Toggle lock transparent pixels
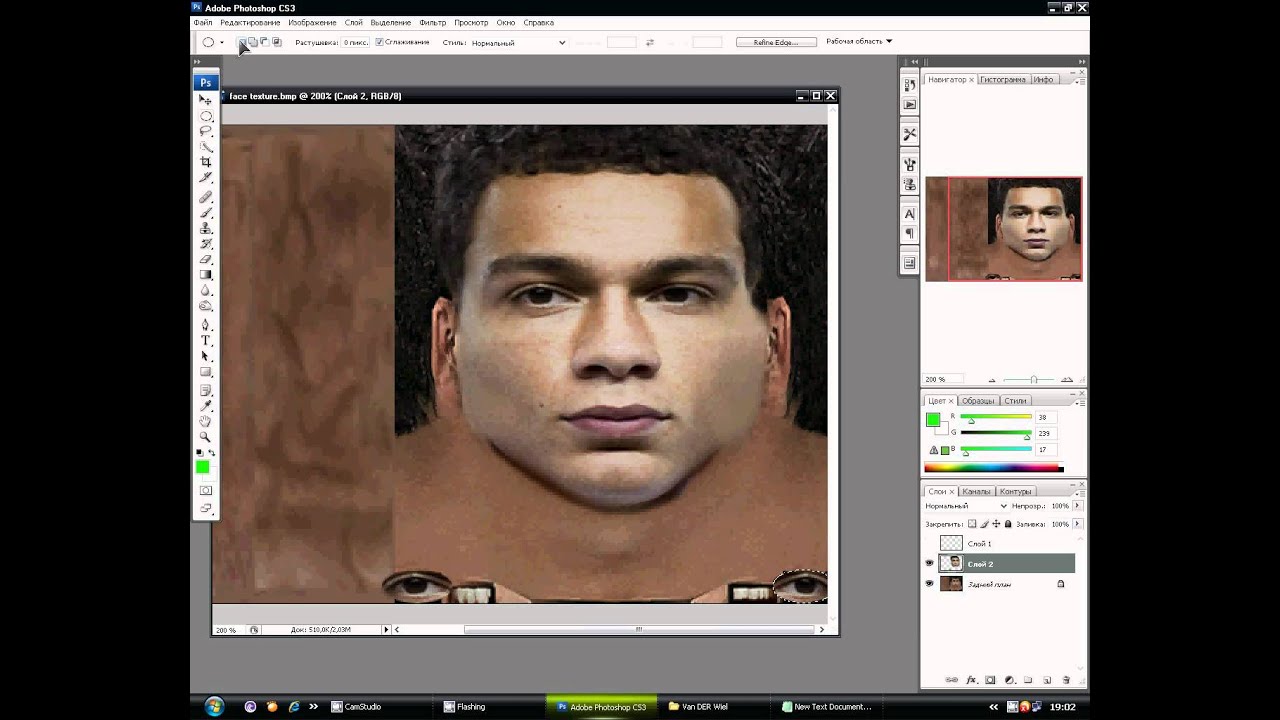Viewport: 1280px width, 720px height. click(972, 524)
